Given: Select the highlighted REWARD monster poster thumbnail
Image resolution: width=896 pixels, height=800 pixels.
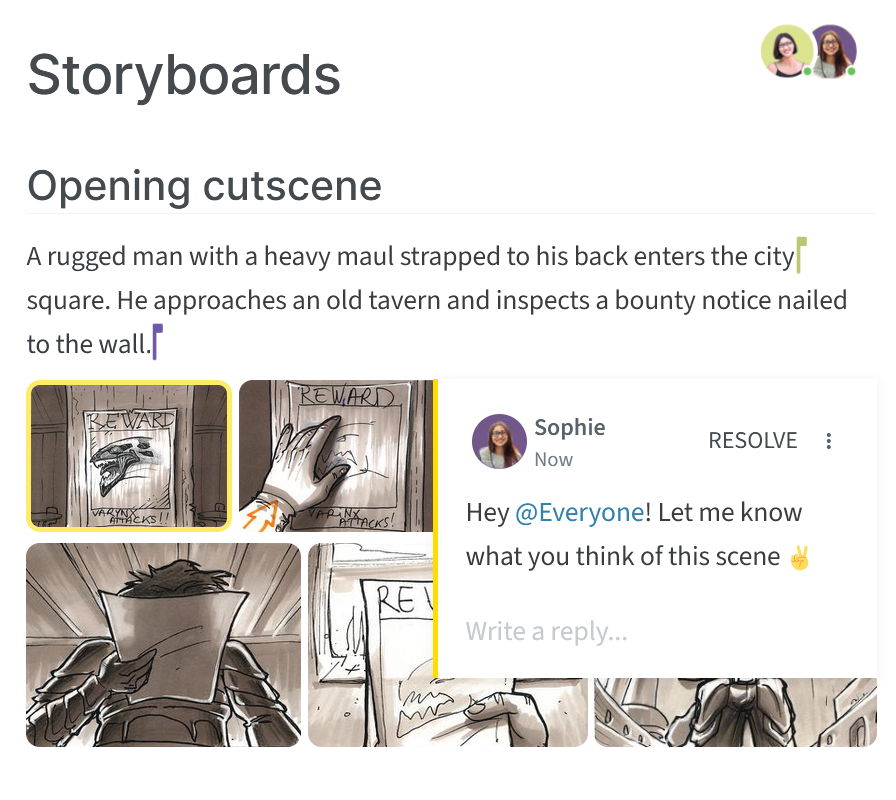Looking at the screenshot, I should click(129, 456).
